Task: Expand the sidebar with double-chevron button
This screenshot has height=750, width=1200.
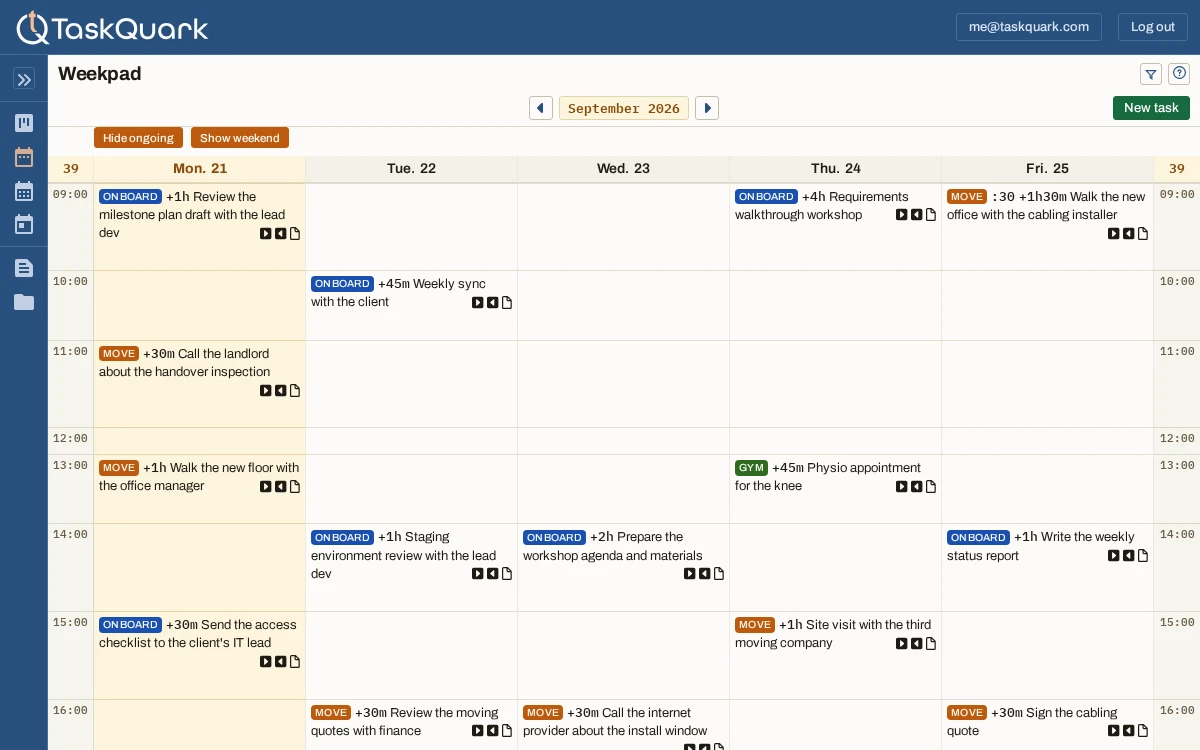Action: [x=24, y=79]
